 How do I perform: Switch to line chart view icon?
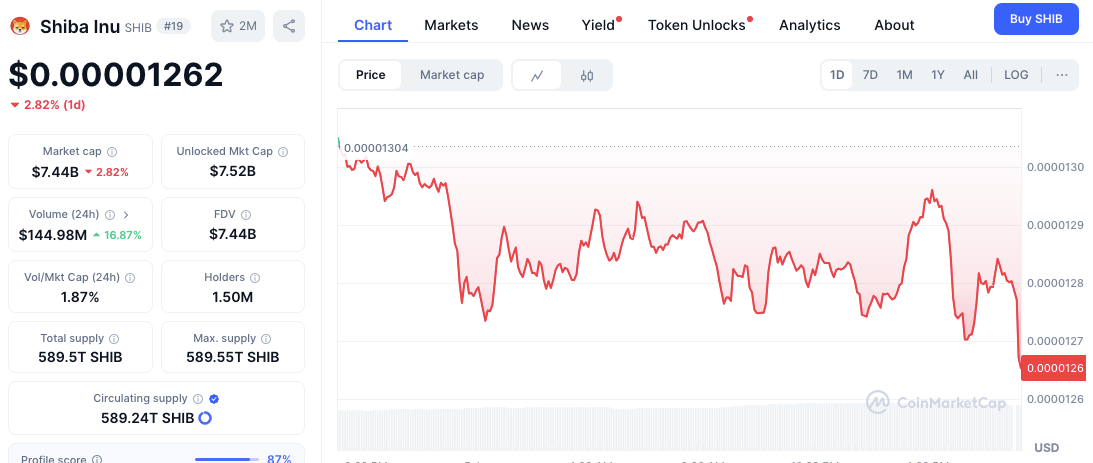pos(537,75)
